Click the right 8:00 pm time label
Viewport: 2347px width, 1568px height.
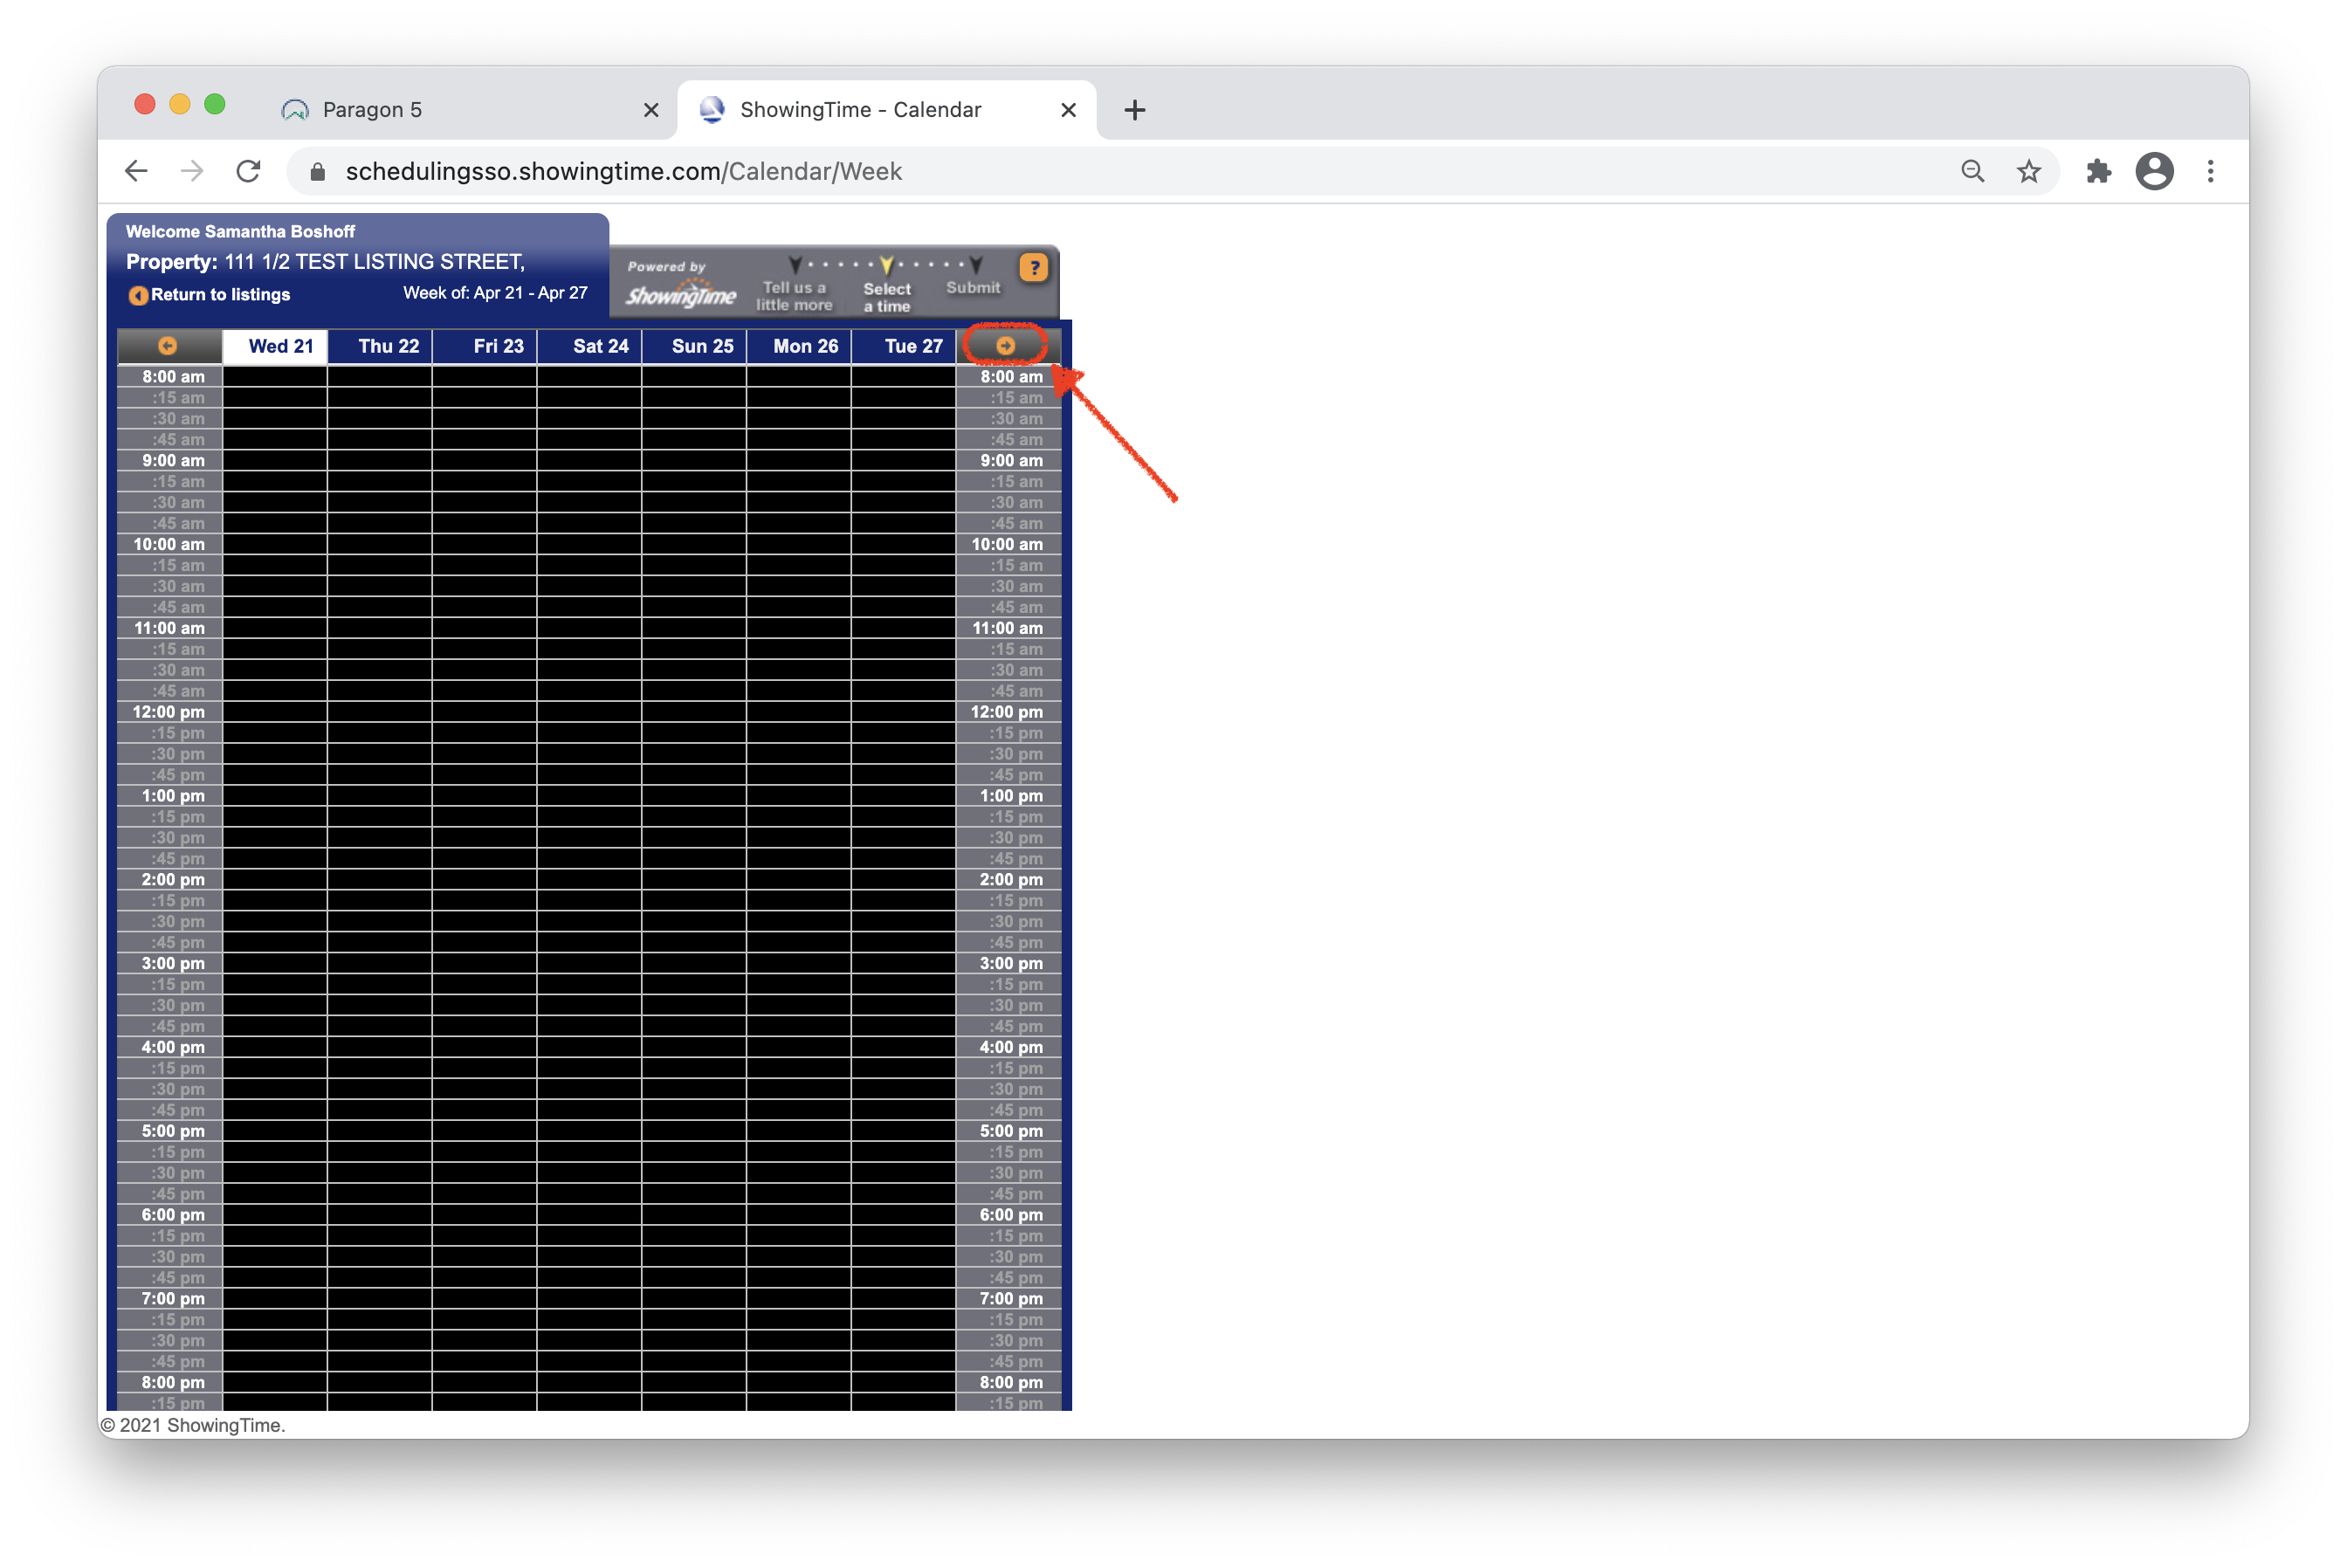click(1009, 1383)
